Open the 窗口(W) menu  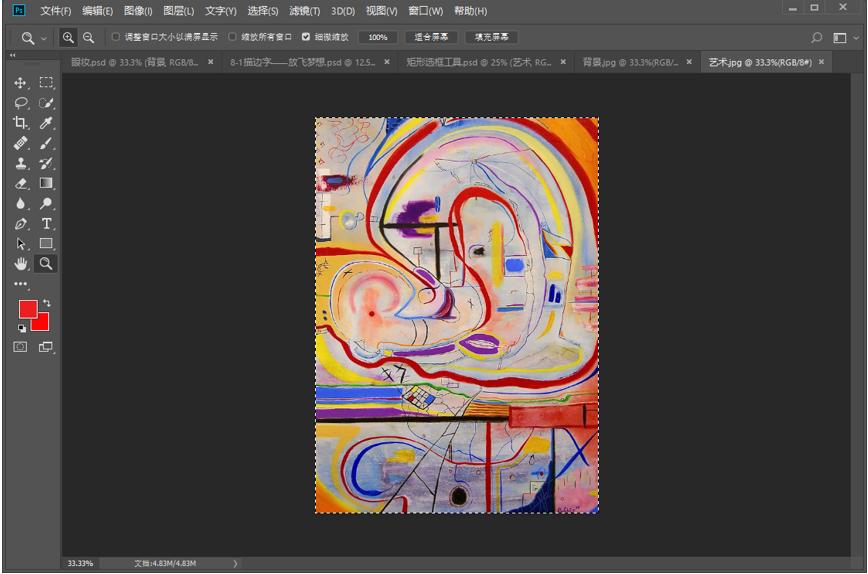point(425,11)
